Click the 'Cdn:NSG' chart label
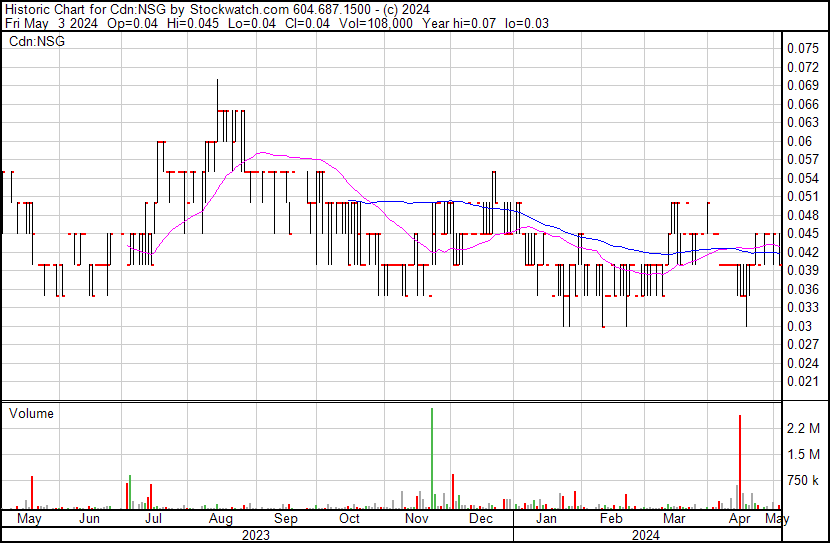The image size is (830, 543). point(37,41)
